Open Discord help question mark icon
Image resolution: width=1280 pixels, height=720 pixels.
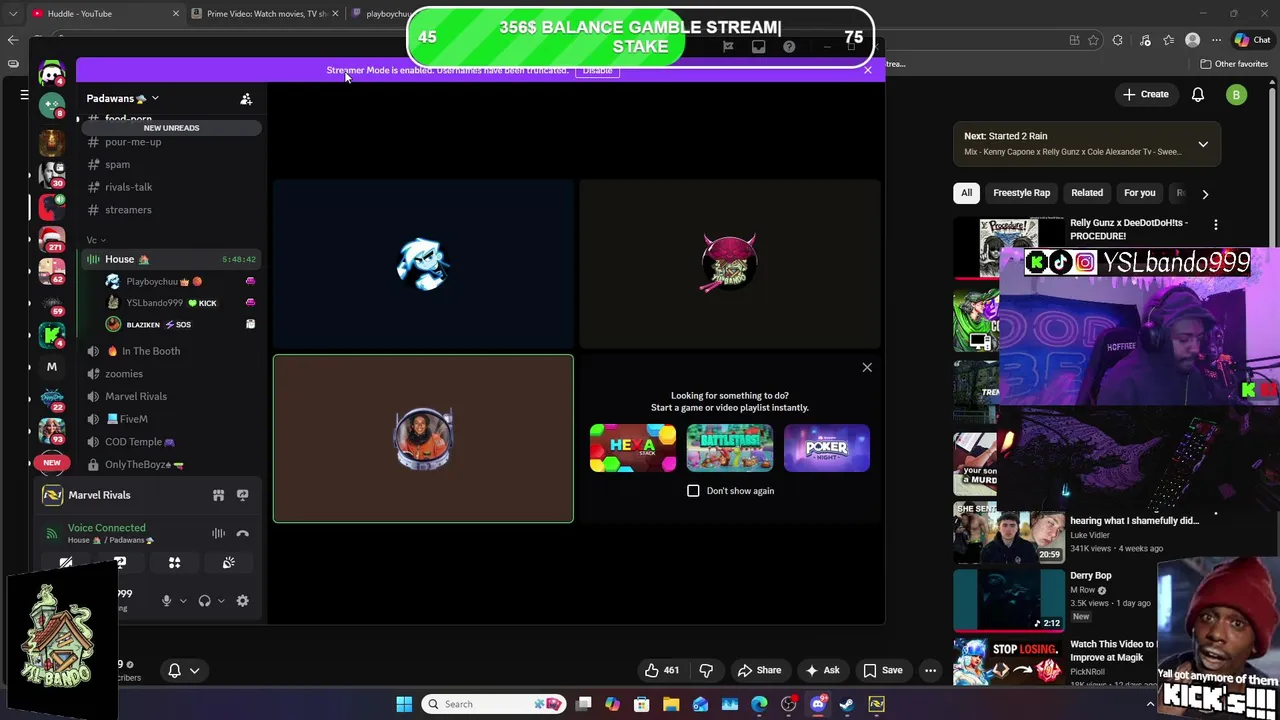coord(789,46)
